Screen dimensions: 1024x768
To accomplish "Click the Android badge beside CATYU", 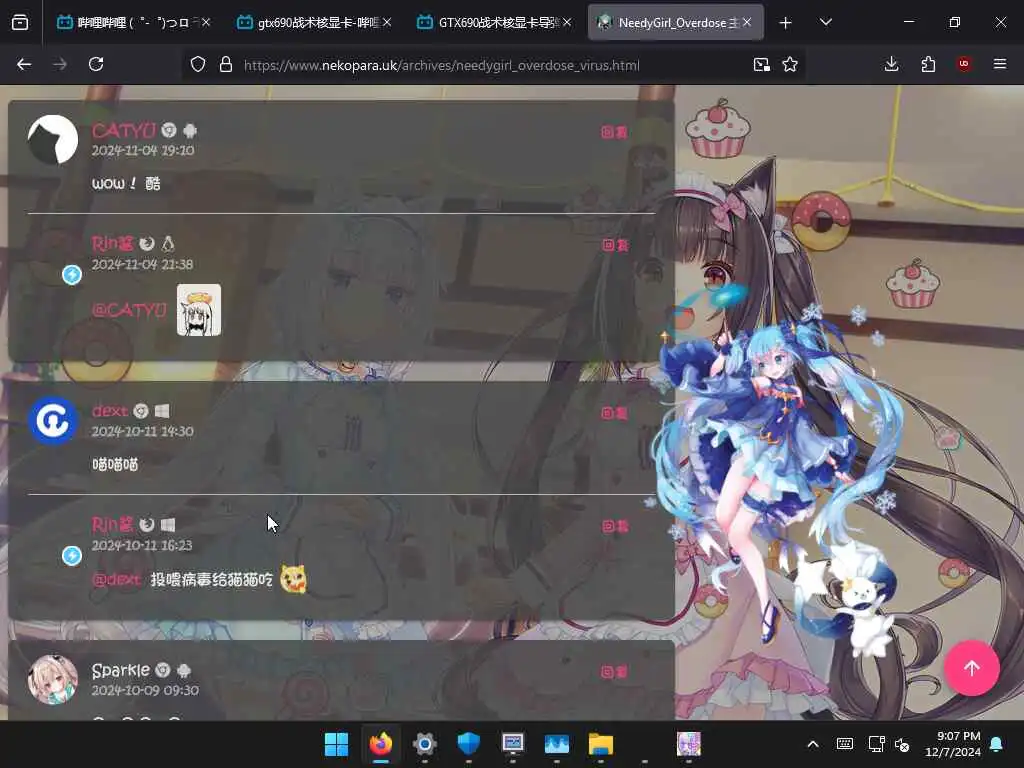I will tap(190, 131).
